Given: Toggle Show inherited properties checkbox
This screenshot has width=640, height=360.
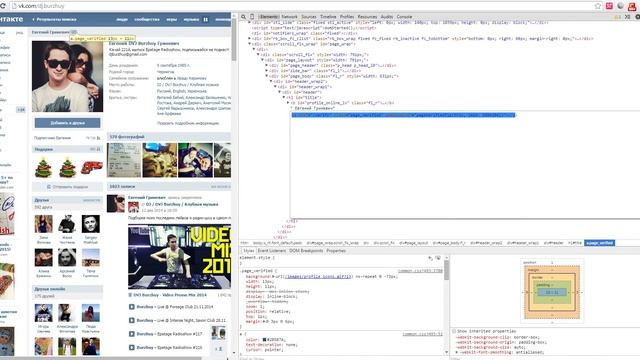Looking at the screenshot, I should pyautogui.click(x=454, y=331).
